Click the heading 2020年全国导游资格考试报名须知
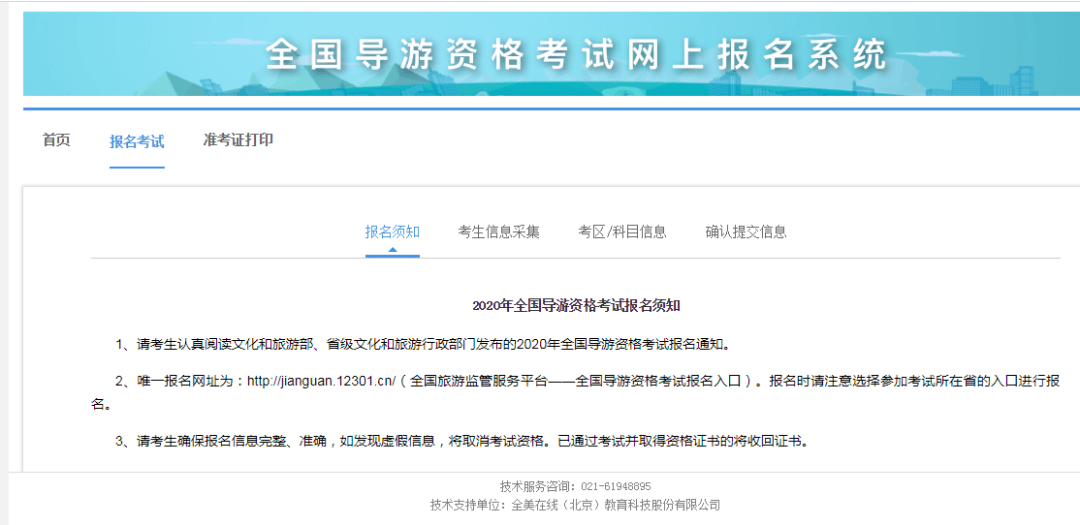Screen dimensions: 1080x525 click(x=577, y=306)
